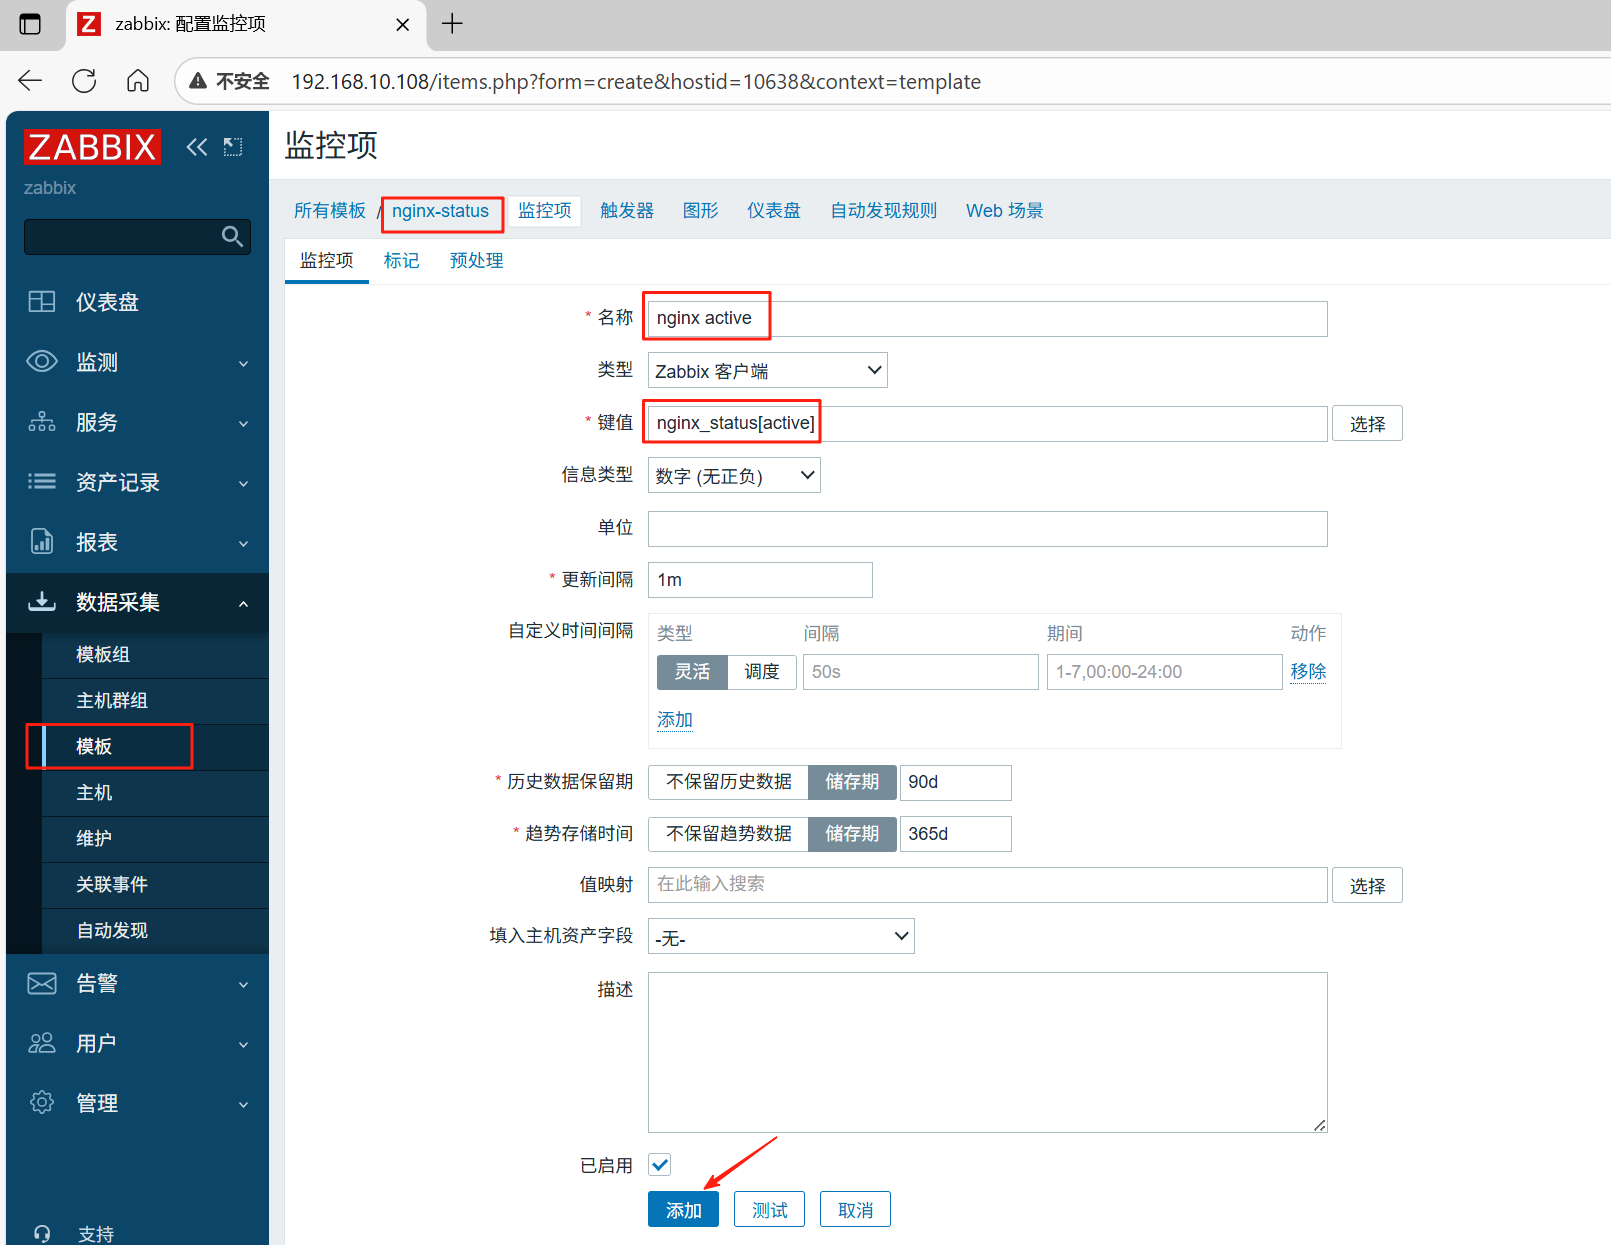Expand the 服务 menu chevron
This screenshot has height=1245, width=1611.
pos(244,423)
